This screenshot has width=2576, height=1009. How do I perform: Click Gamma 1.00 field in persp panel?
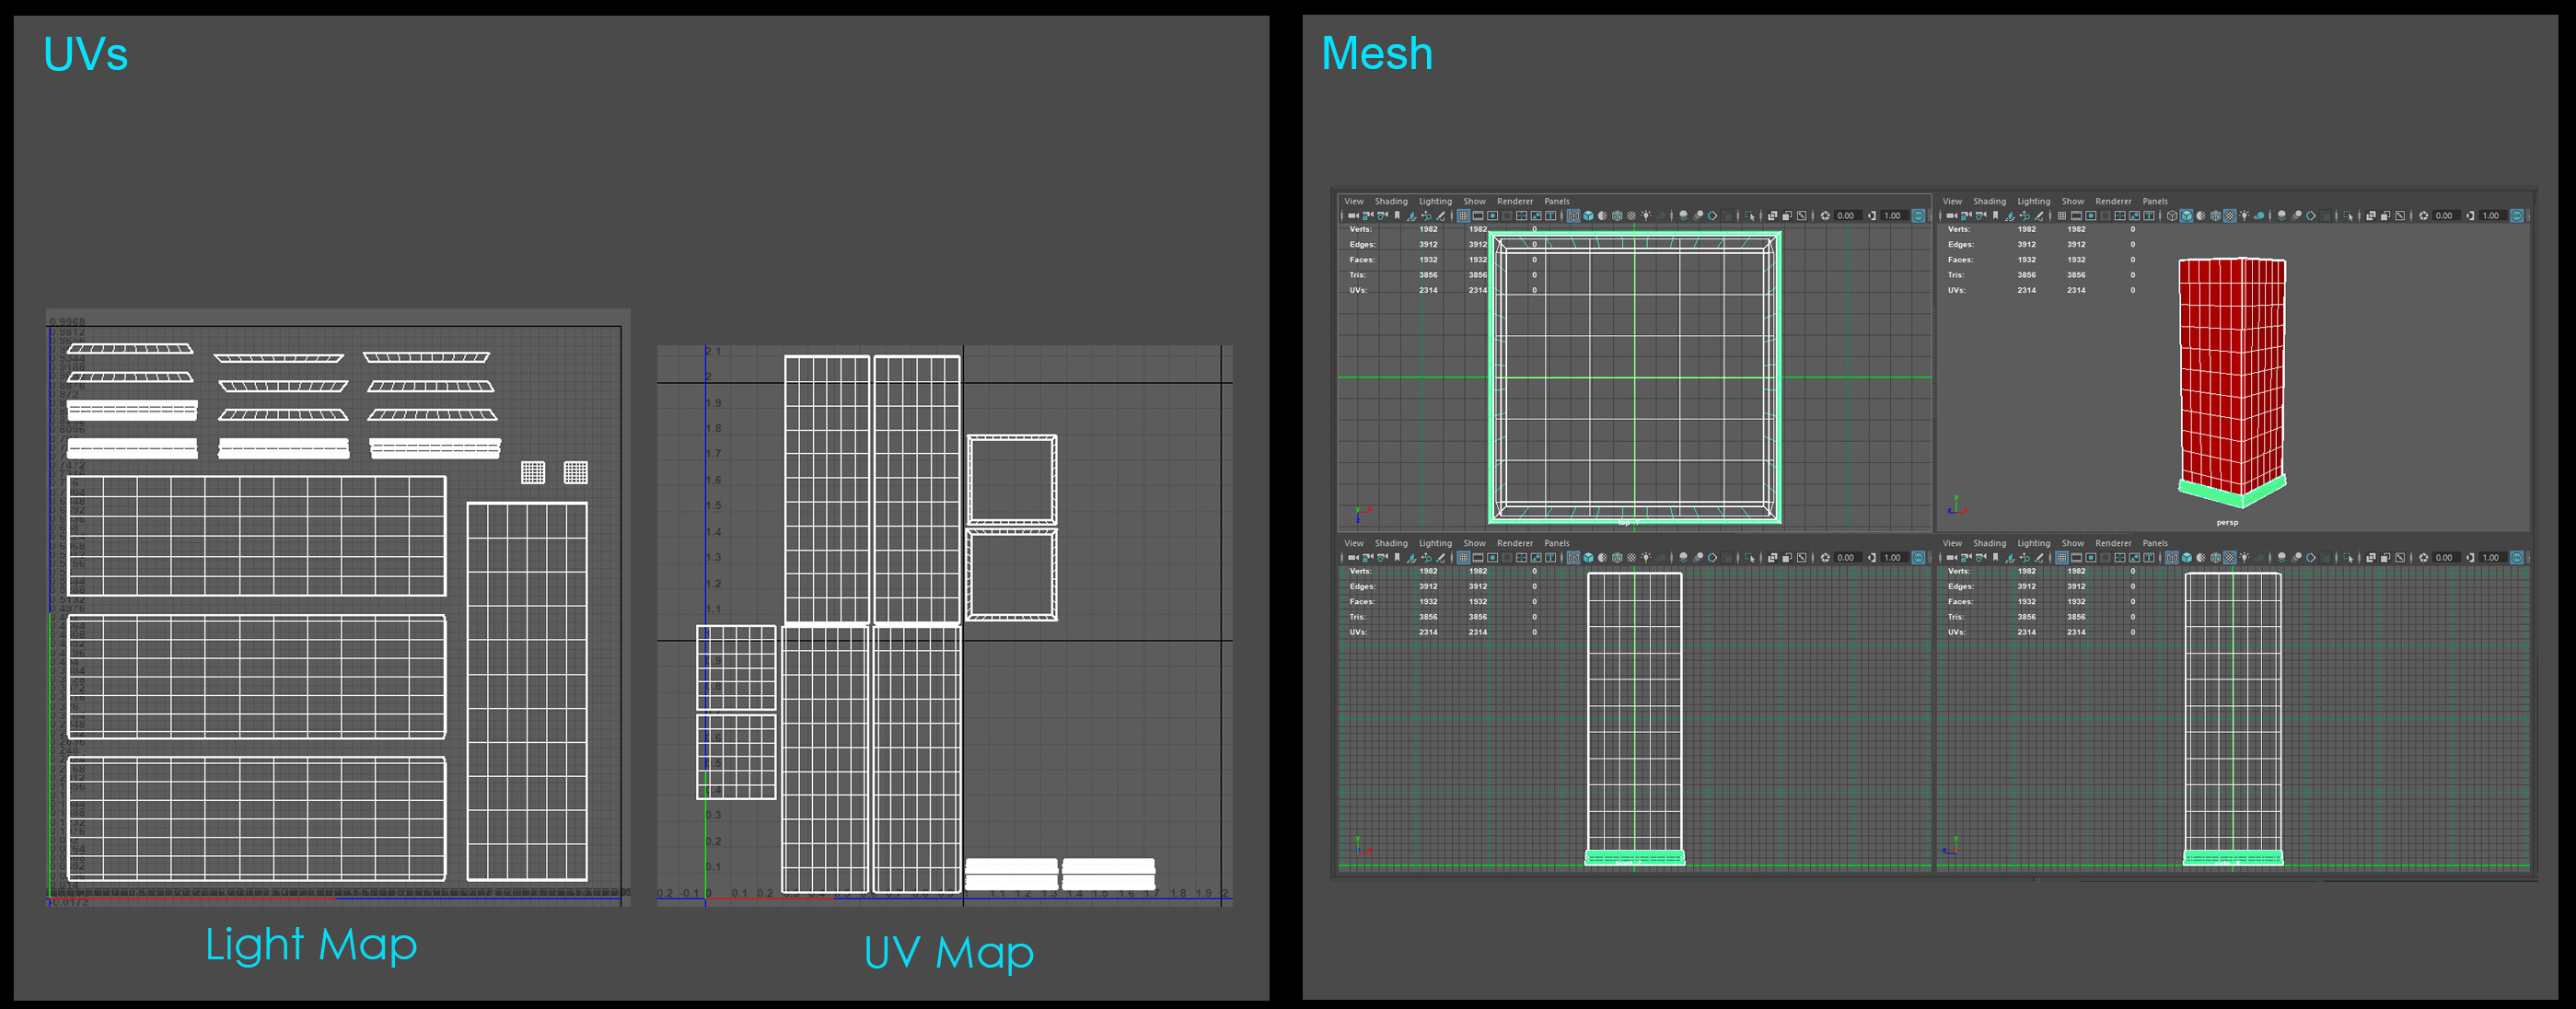[x=2492, y=216]
